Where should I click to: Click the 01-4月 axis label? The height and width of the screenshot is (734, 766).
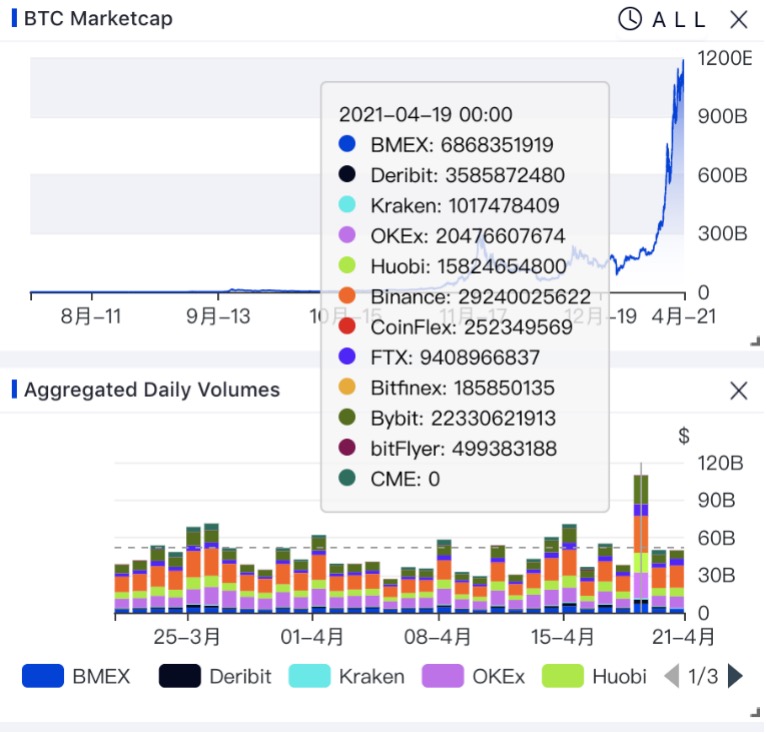point(312,637)
